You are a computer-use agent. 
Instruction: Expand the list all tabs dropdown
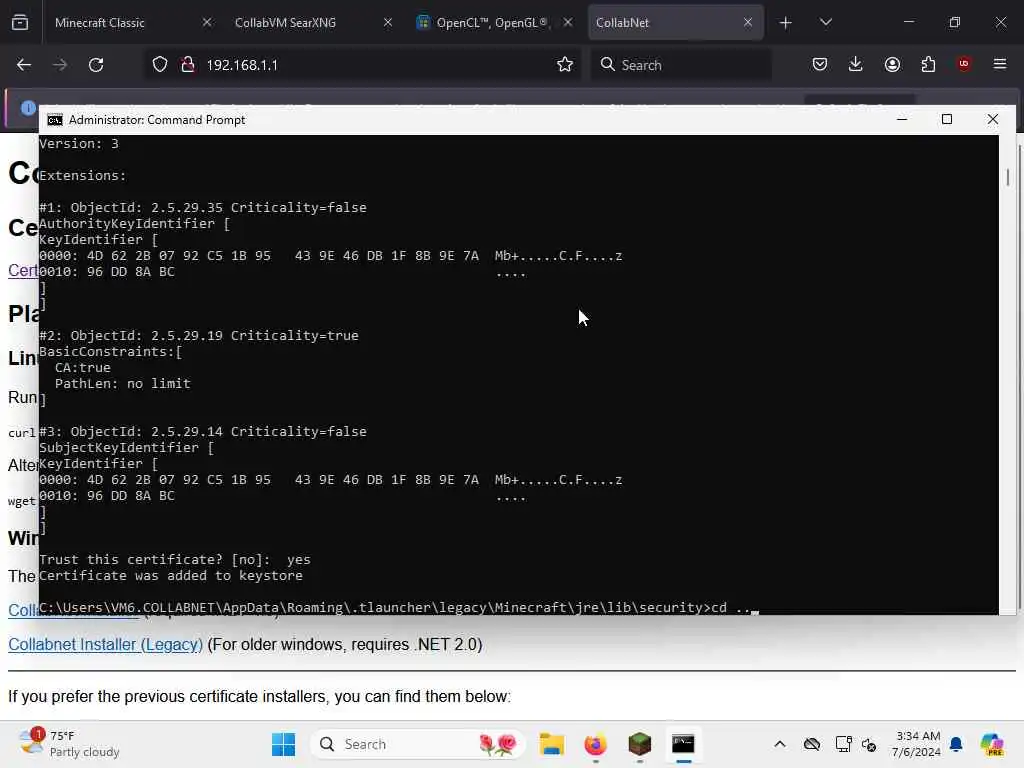pyautogui.click(x=825, y=22)
